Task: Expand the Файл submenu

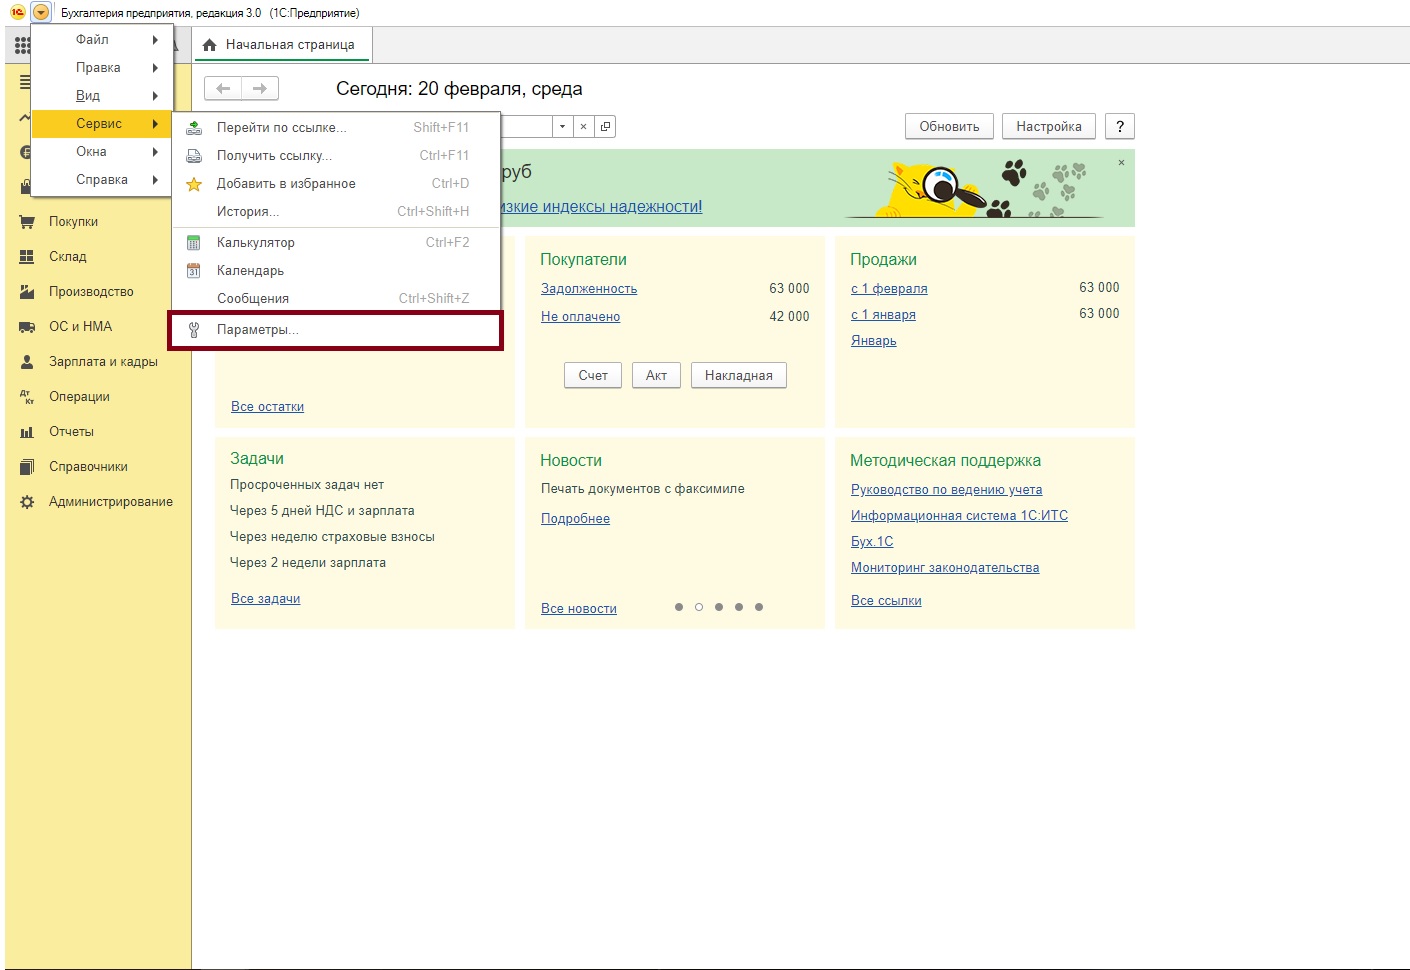Action: (x=102, y=40)
